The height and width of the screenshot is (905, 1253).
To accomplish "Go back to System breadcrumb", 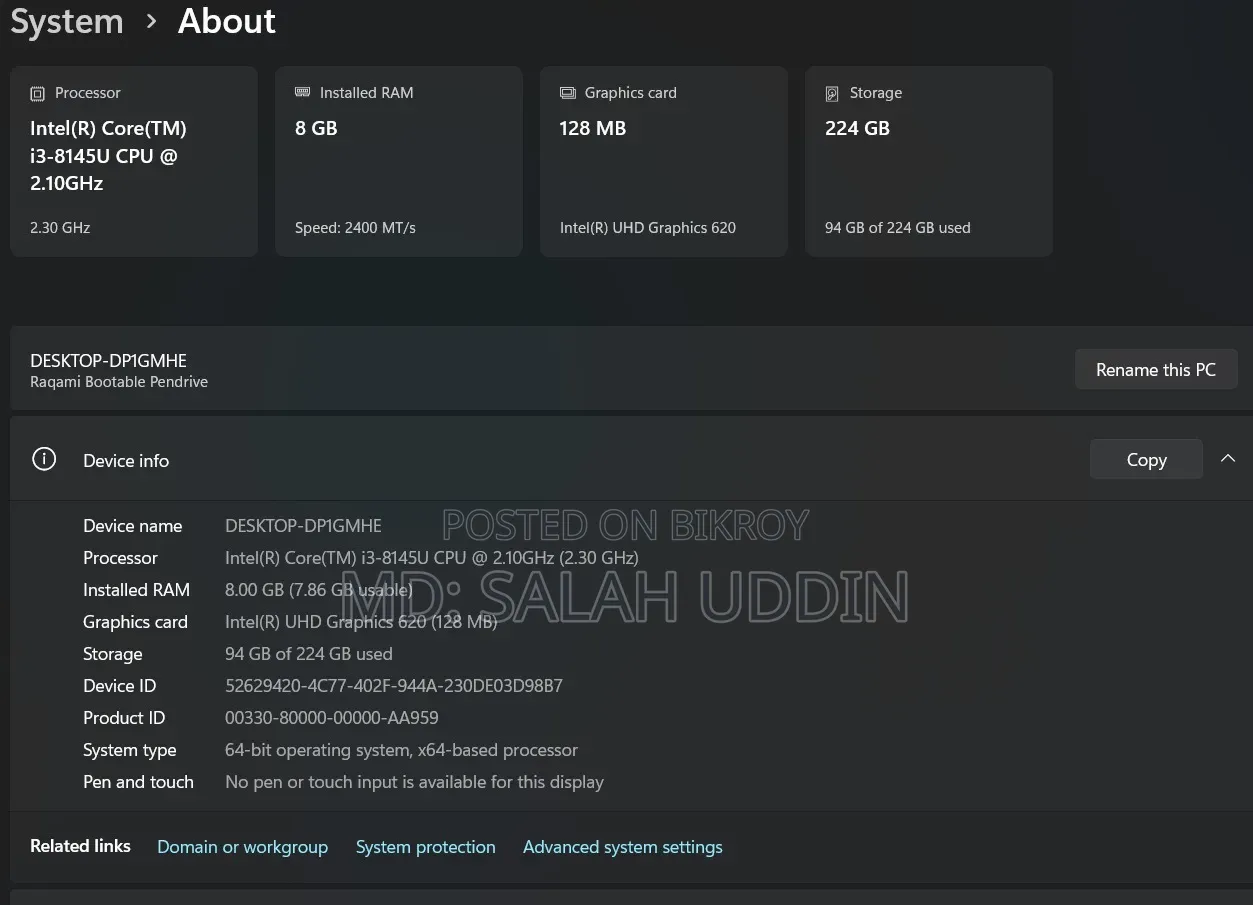I will point(67,21).
